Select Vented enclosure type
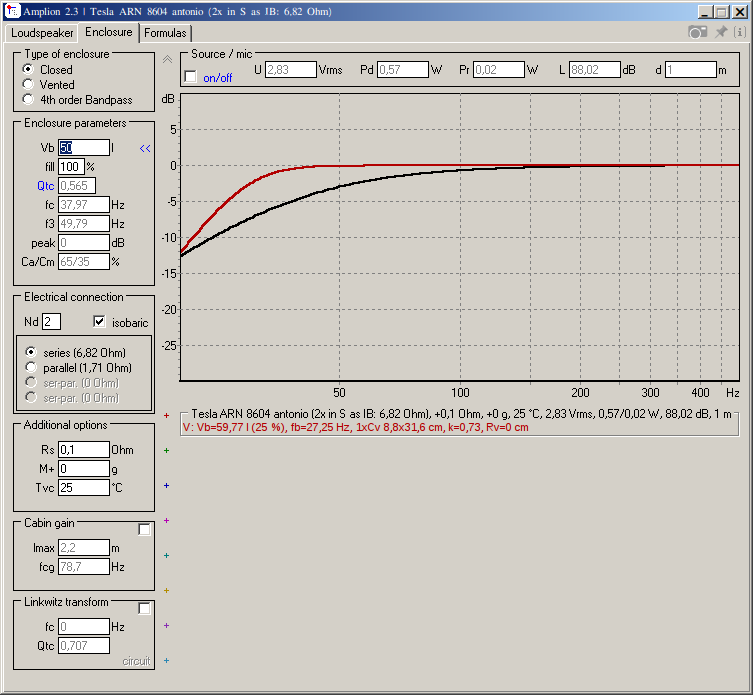Screen dimensions: 753x695 28,85
